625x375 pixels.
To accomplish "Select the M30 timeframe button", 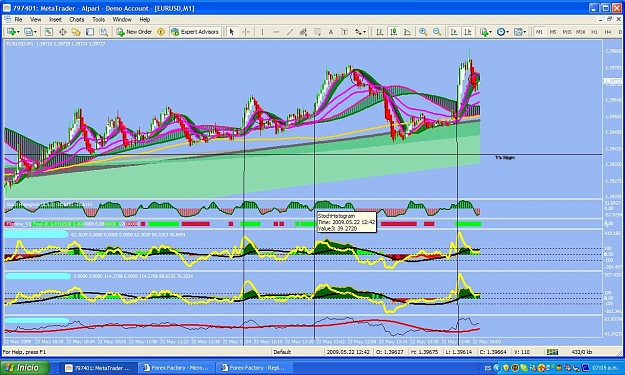I will coord(580,32).
